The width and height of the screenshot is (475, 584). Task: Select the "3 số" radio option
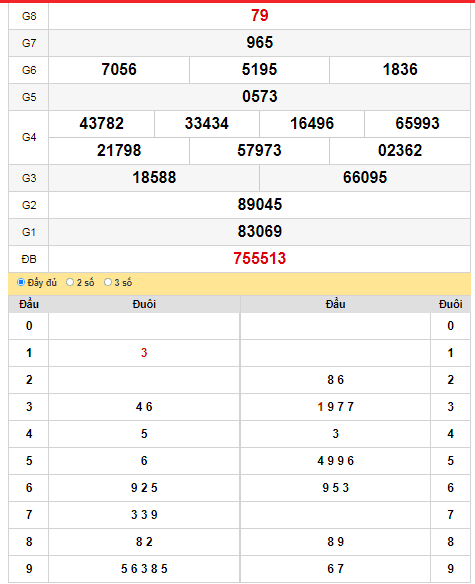[x=108, y=282]
